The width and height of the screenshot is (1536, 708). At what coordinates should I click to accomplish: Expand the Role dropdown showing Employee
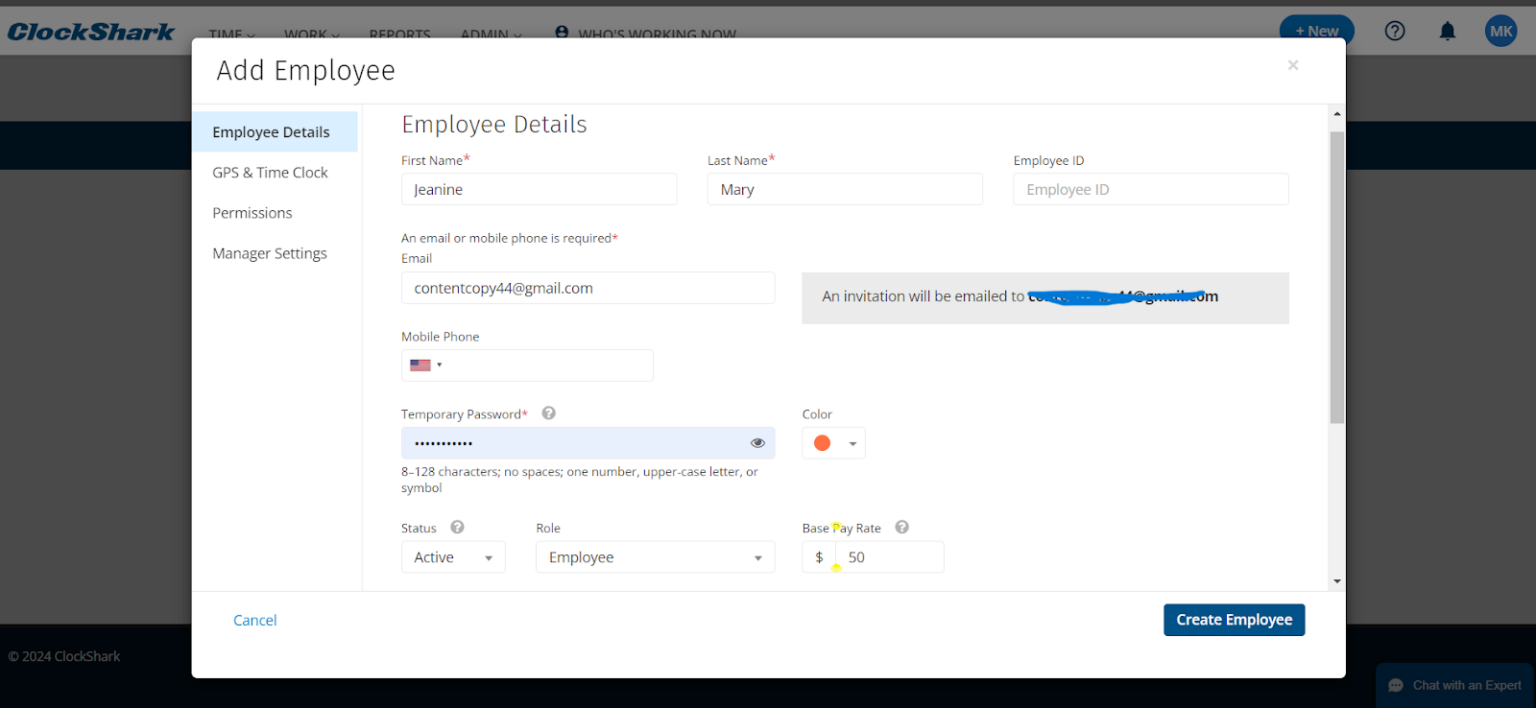coord(655,557)
